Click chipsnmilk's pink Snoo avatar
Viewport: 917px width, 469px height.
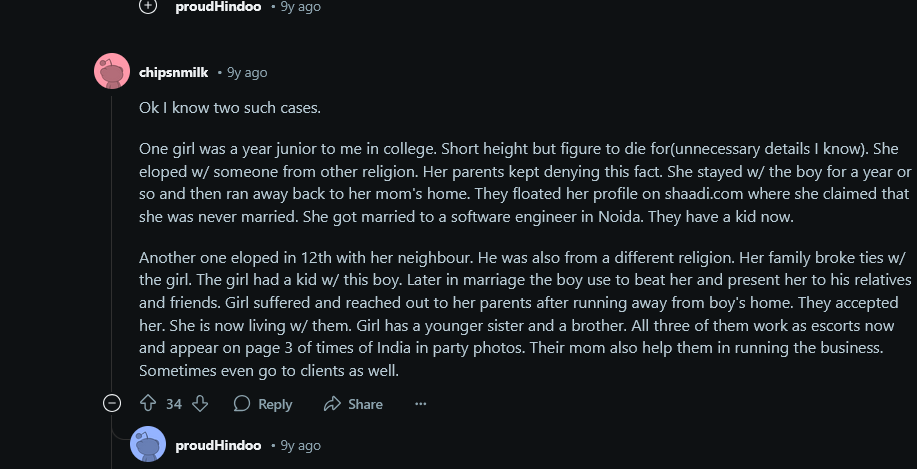[112, 71]
